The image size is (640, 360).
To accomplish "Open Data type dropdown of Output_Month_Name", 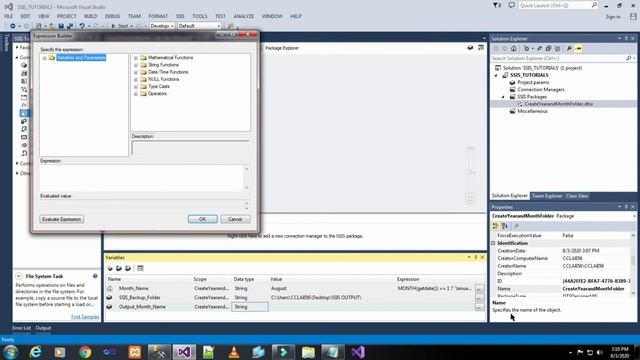I will coord(250,307).
